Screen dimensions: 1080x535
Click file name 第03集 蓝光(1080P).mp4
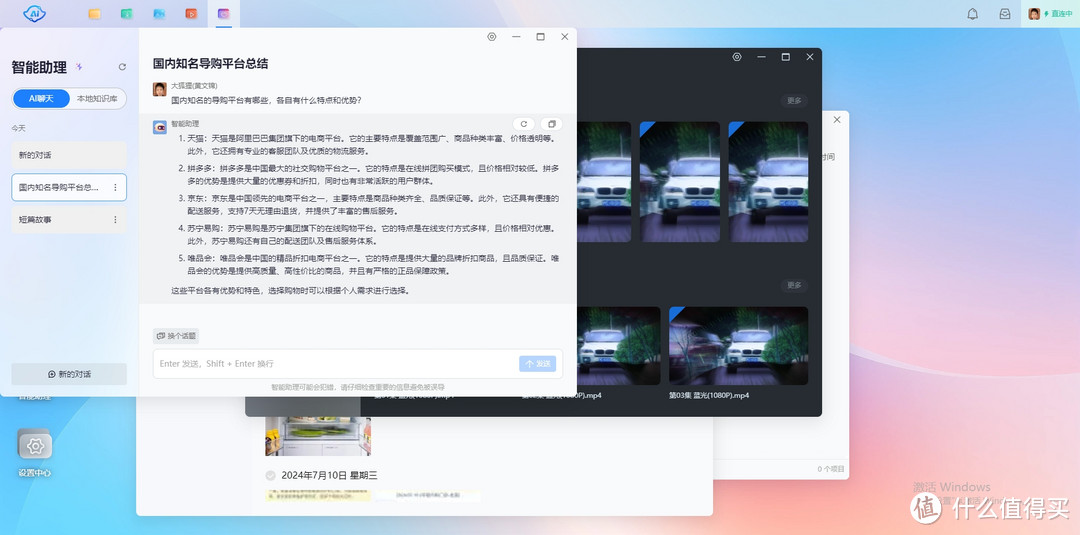[x=709, y=396]
